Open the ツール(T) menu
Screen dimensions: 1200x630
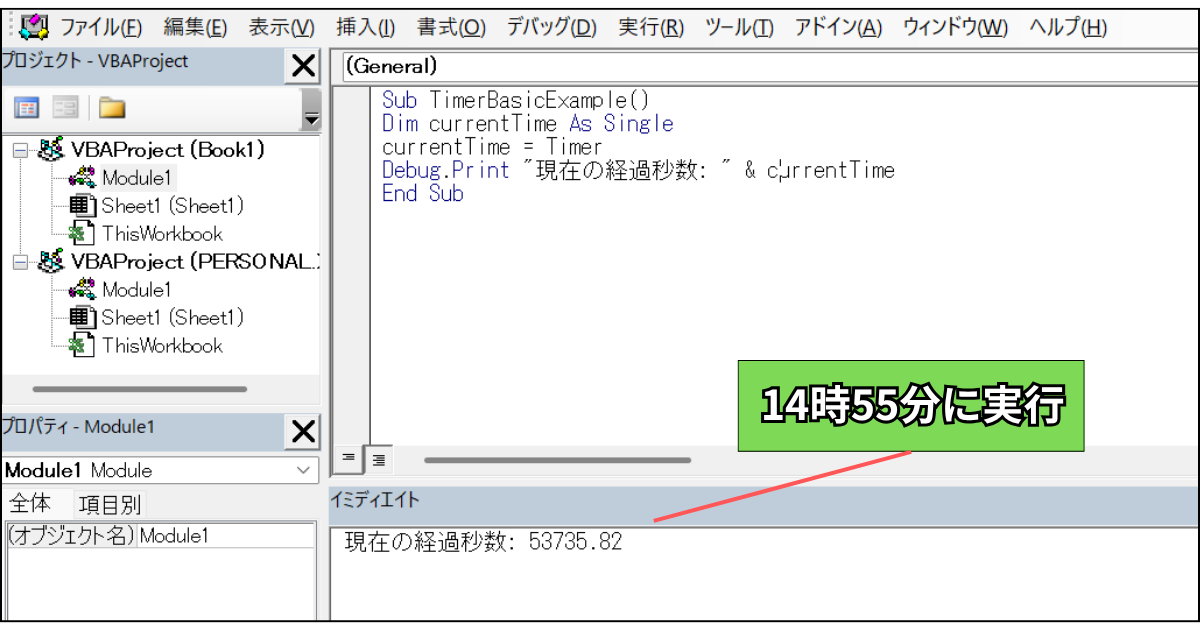(739, 26)
